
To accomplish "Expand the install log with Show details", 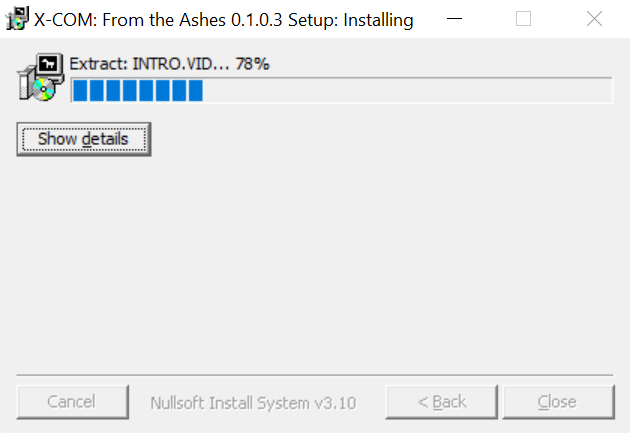I will pos(84,139).
